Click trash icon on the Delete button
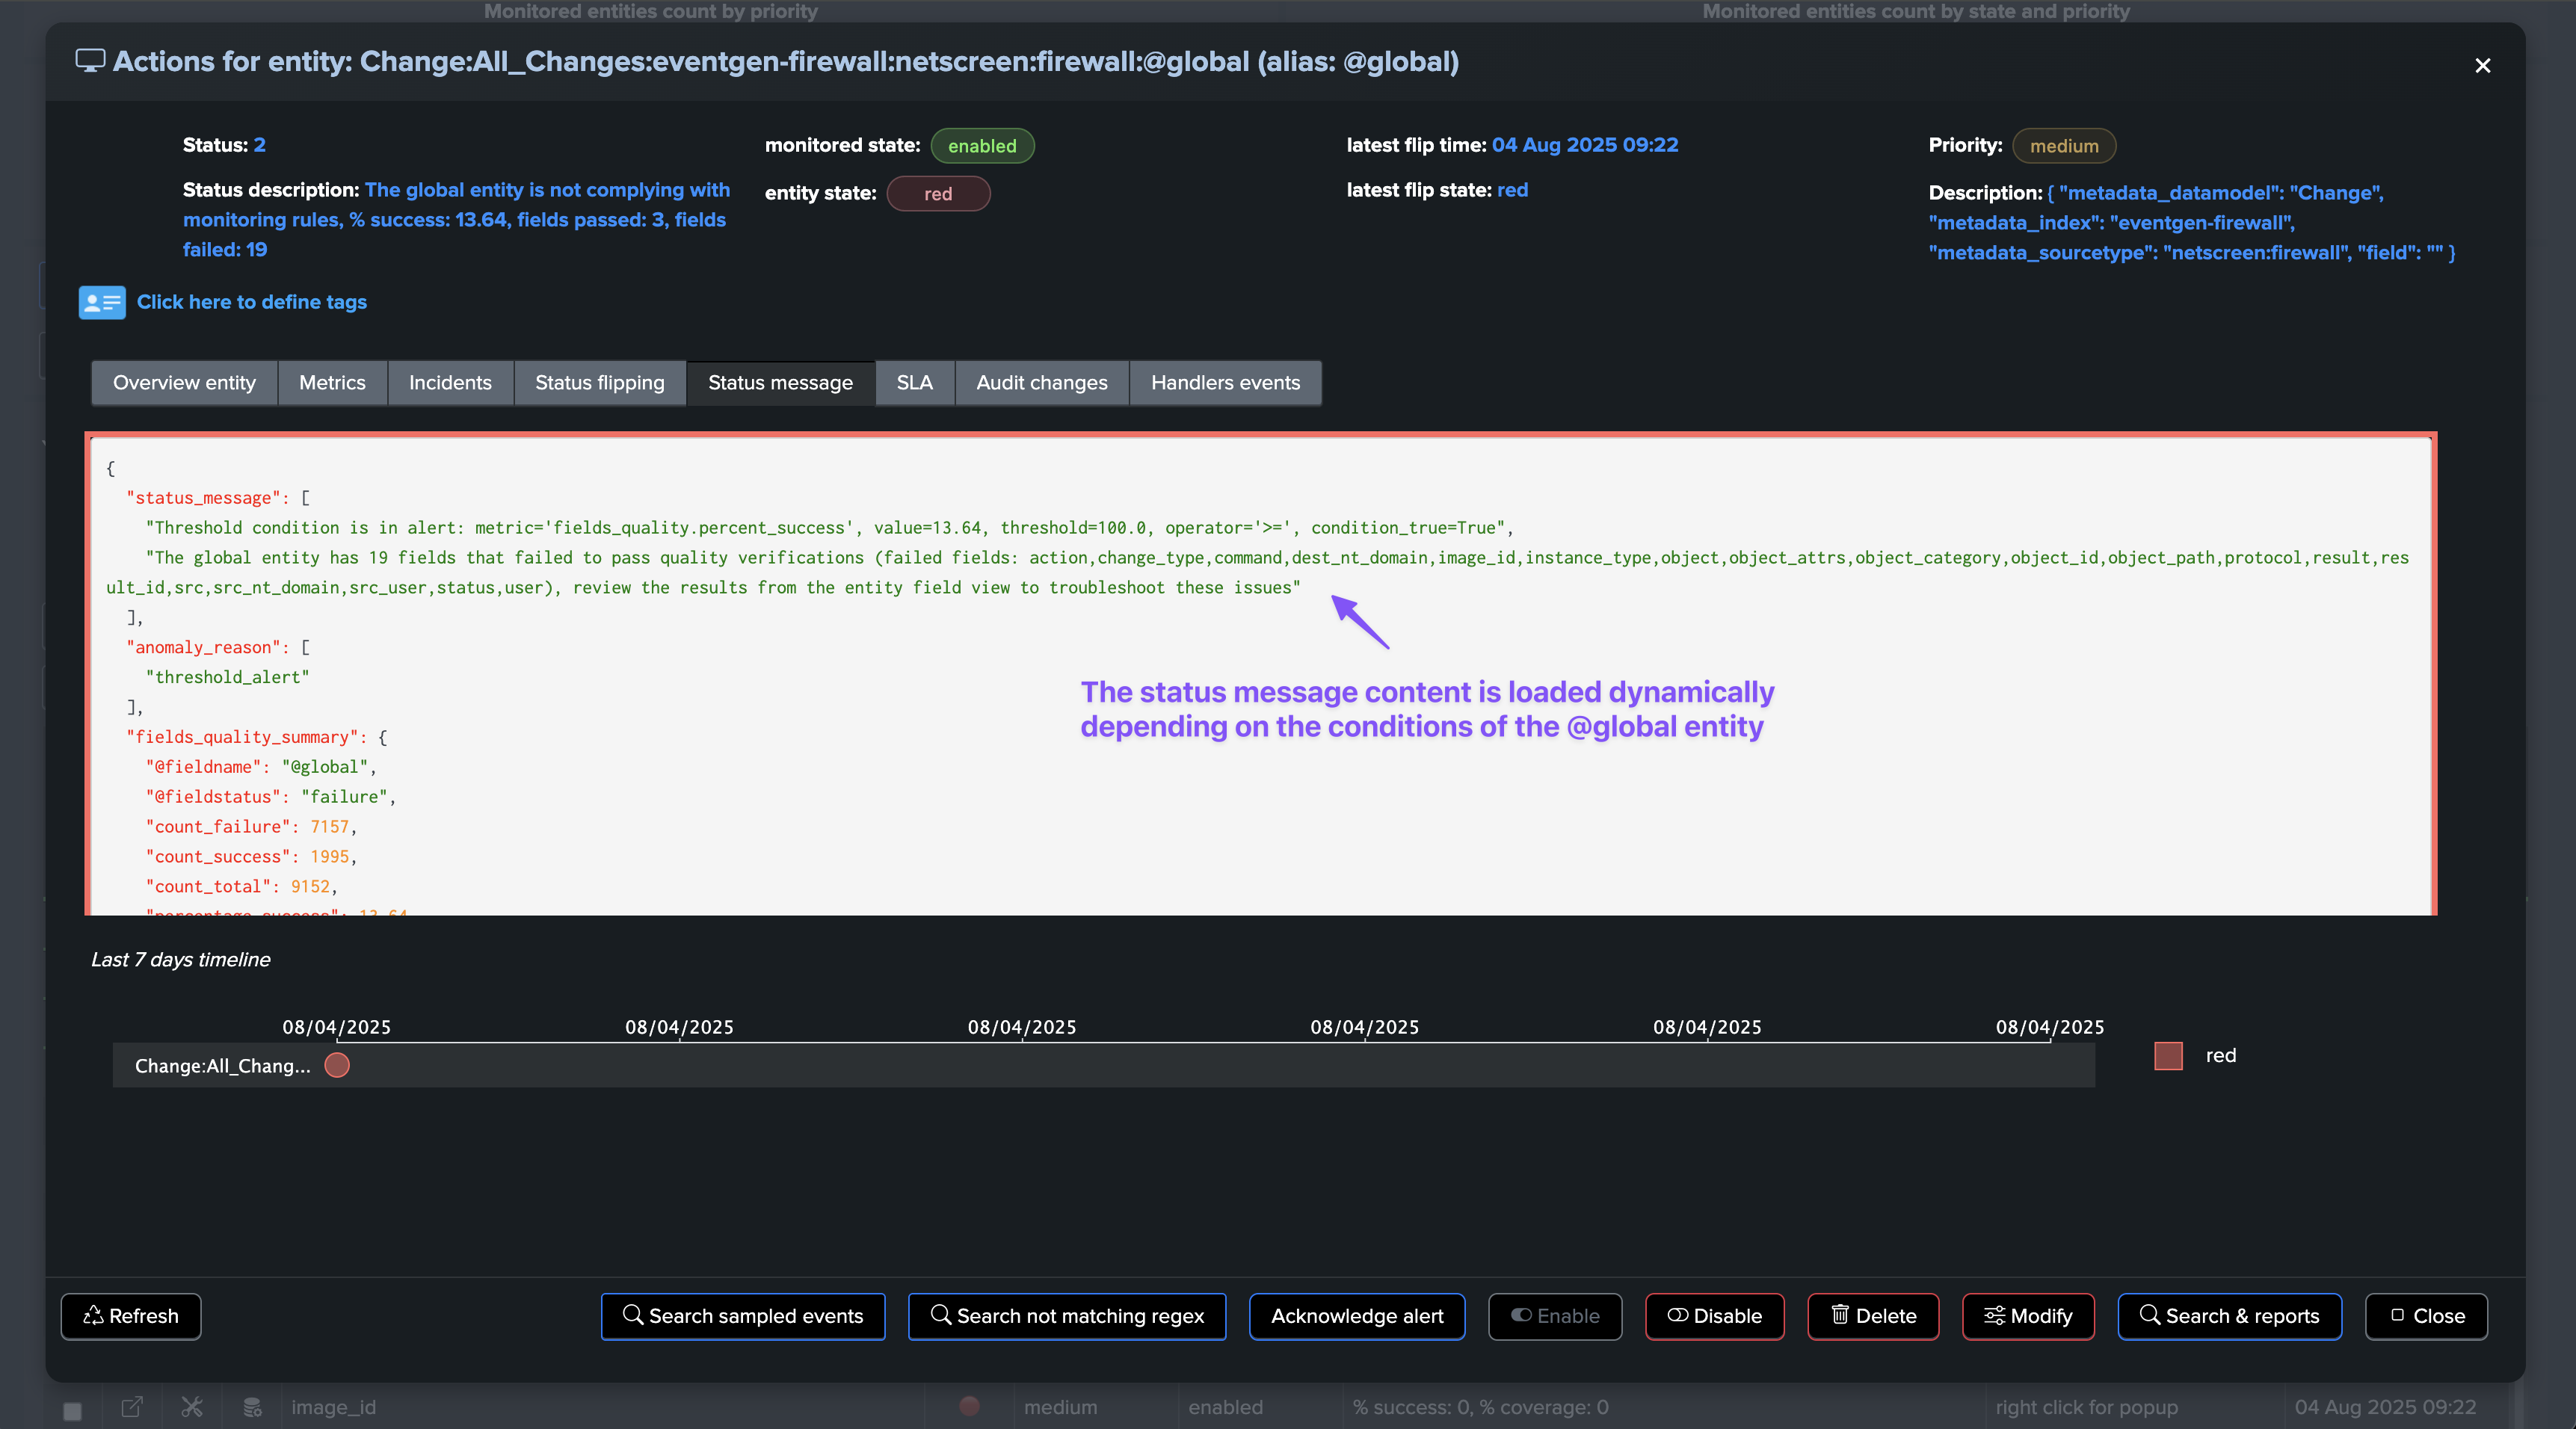 click(x=1840, y=1314)
